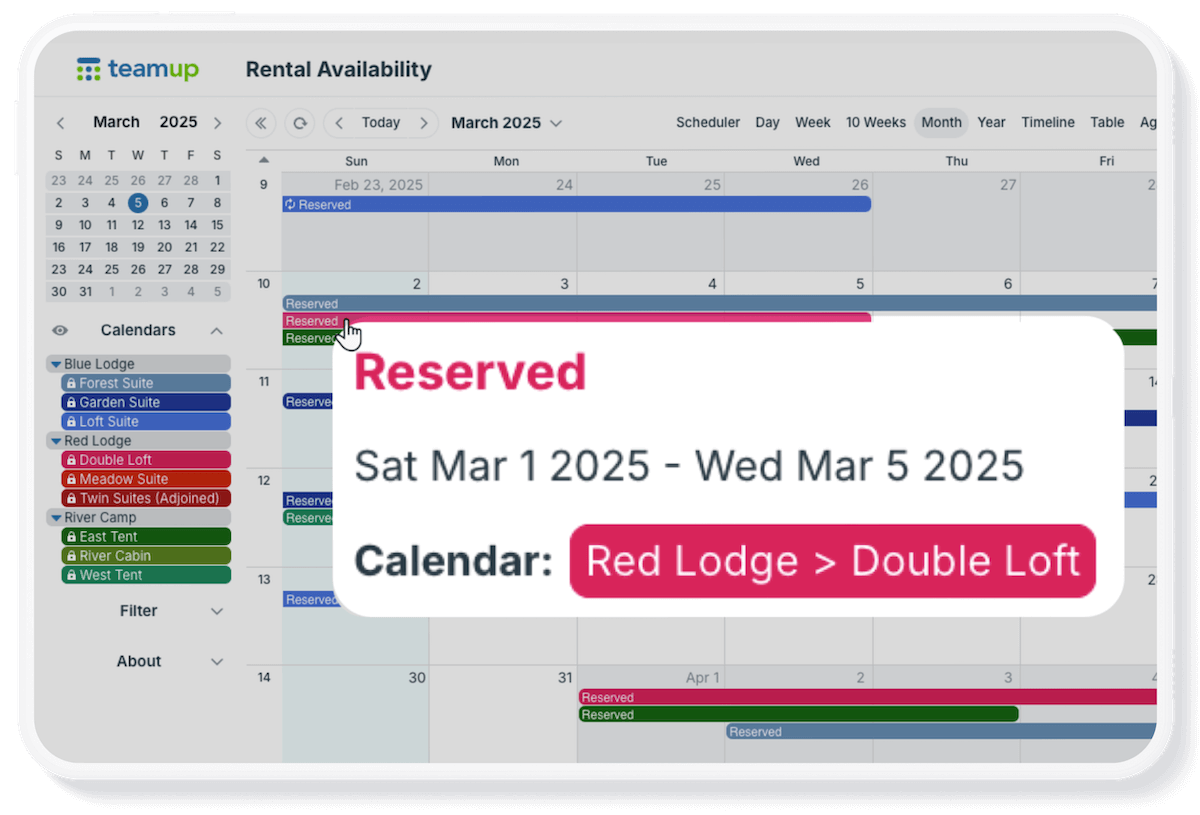Image resolution: width=1200 pixels, height=815 pixels.
Task: Click the Rental Availability title
Action: coord(339,70)
